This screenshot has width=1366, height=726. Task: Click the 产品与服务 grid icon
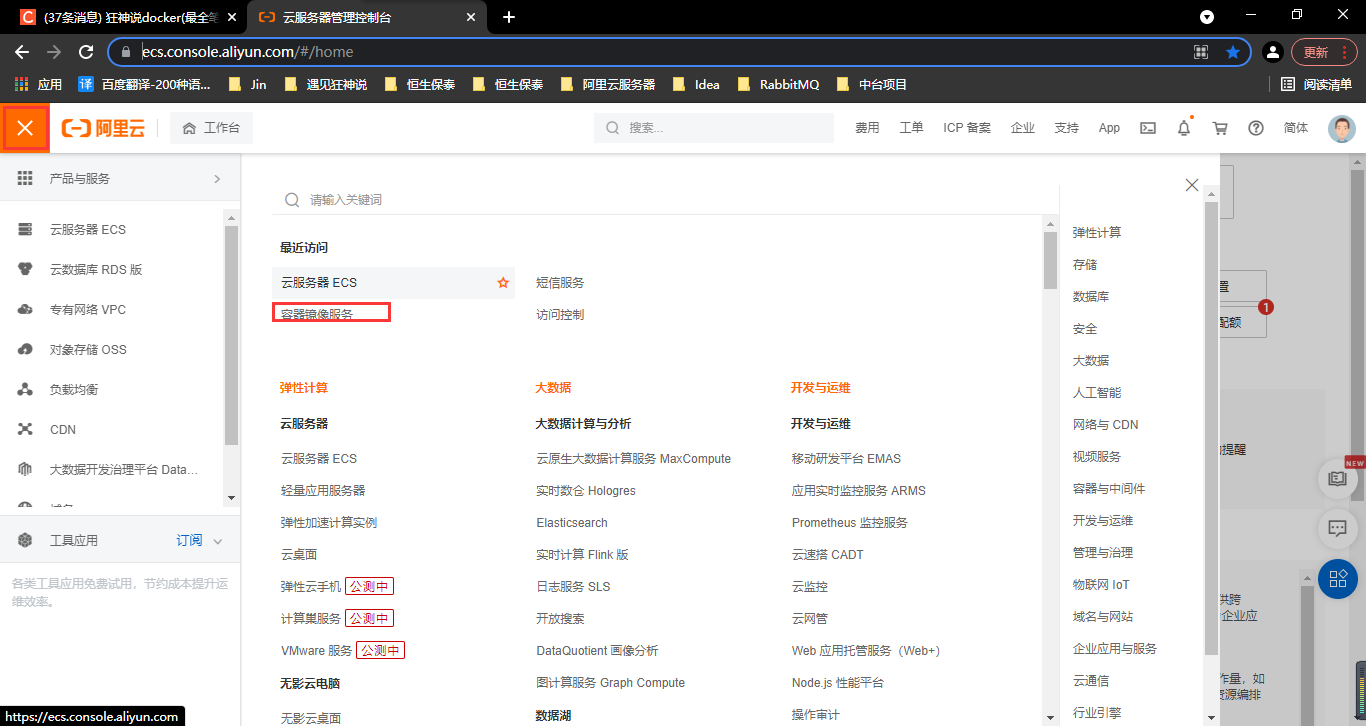[x=25, y=178]
